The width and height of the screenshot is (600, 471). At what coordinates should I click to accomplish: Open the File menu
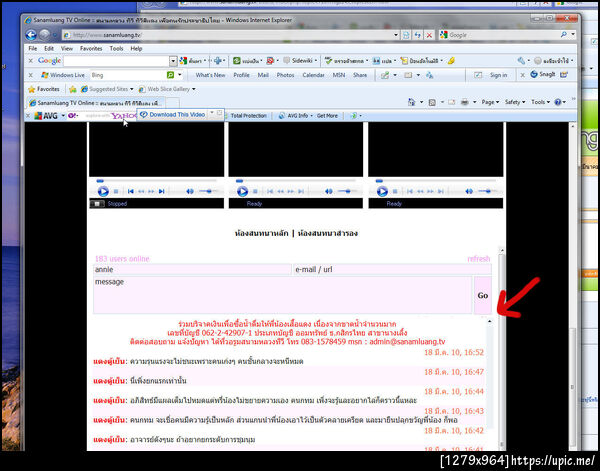click(x=33, y=49)
